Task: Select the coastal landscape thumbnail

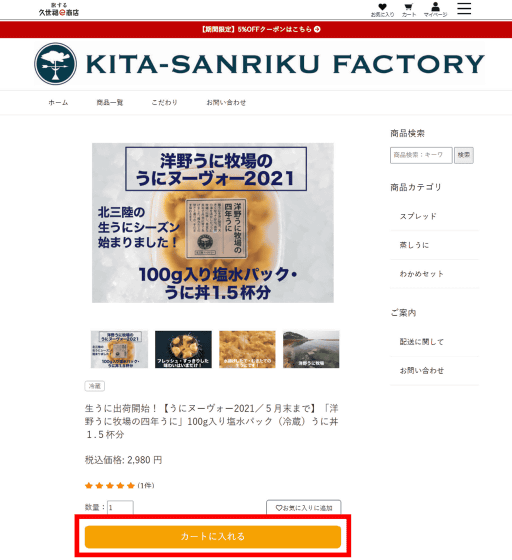Action: pos(311,349)
